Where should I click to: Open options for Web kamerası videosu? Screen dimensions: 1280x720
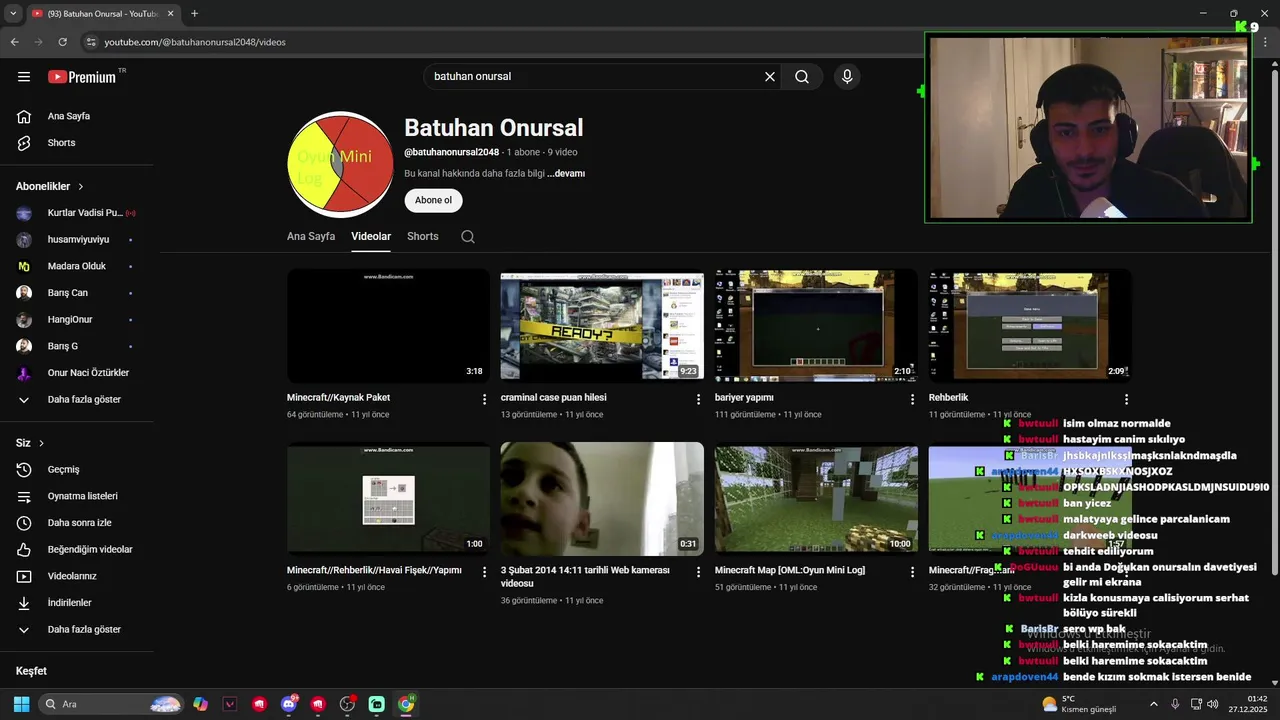[x=699, y=572]
